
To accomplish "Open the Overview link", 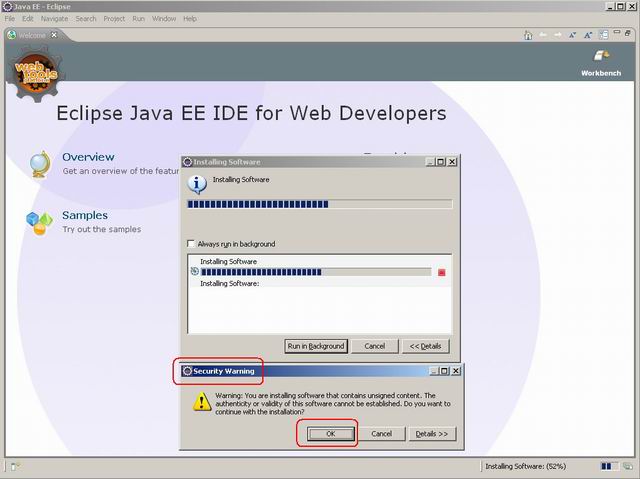I will pyautogui.click(x=88, y=157).
